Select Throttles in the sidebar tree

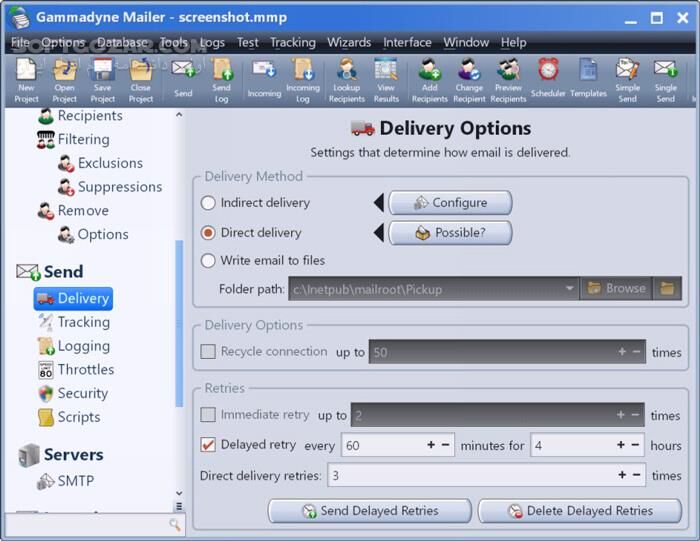85,370
